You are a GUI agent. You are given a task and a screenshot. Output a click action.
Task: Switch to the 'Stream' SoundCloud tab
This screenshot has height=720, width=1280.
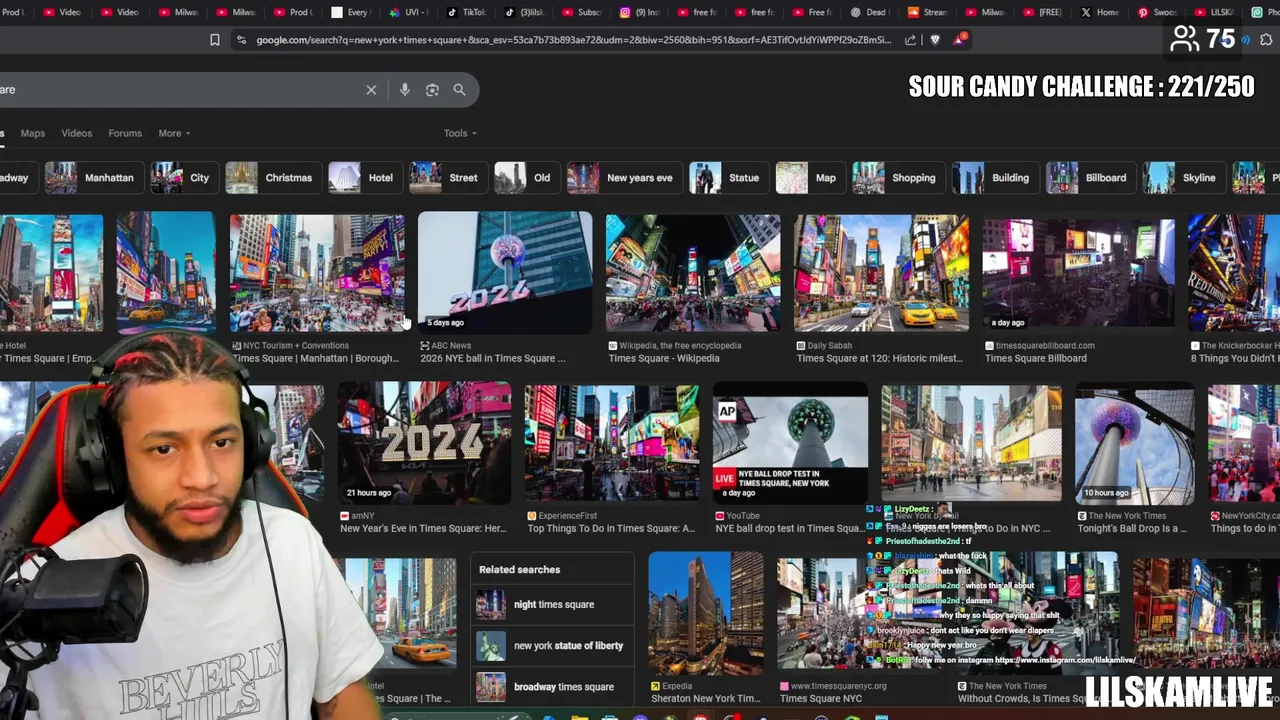tap(926, 12)
